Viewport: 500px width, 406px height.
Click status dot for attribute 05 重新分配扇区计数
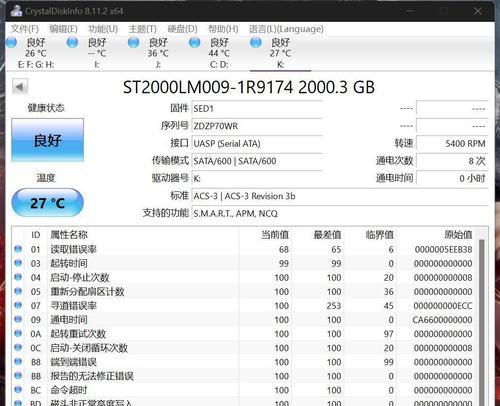(18, 291)
